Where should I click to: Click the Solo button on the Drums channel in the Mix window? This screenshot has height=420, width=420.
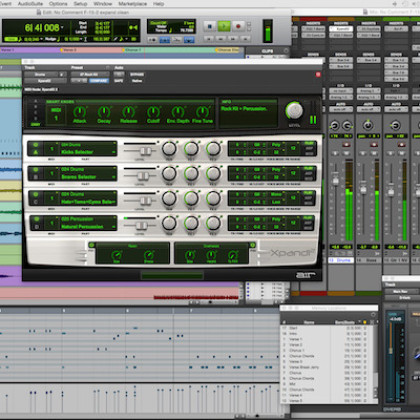336,153
